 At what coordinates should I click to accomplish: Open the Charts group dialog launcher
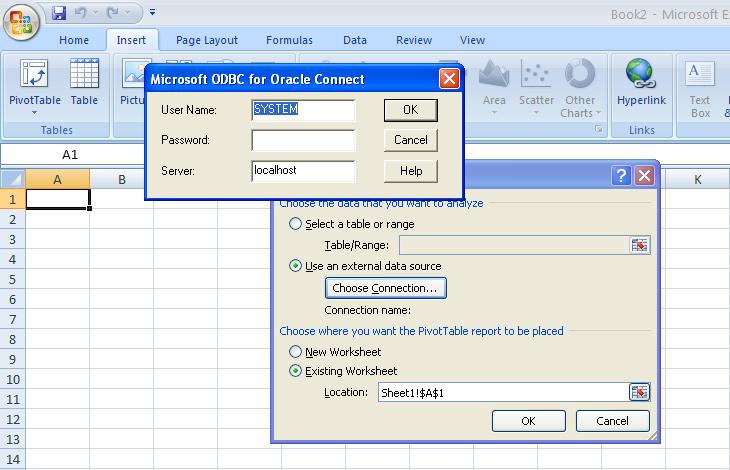tap(599, 130)
